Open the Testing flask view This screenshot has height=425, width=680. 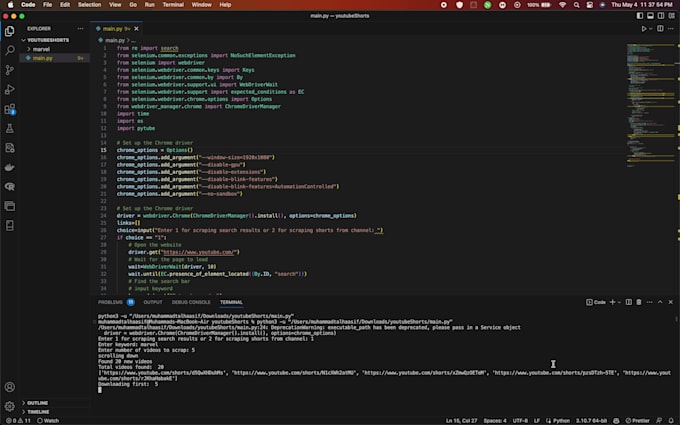coord(10,128)
